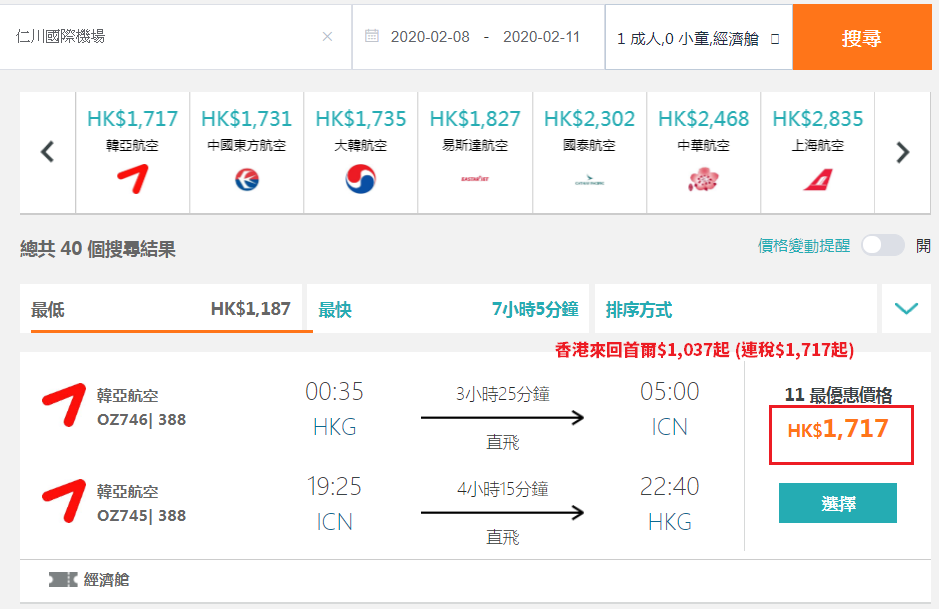
Task: Click the return date 2020-02-11
Action: click(x=541, y=37)
